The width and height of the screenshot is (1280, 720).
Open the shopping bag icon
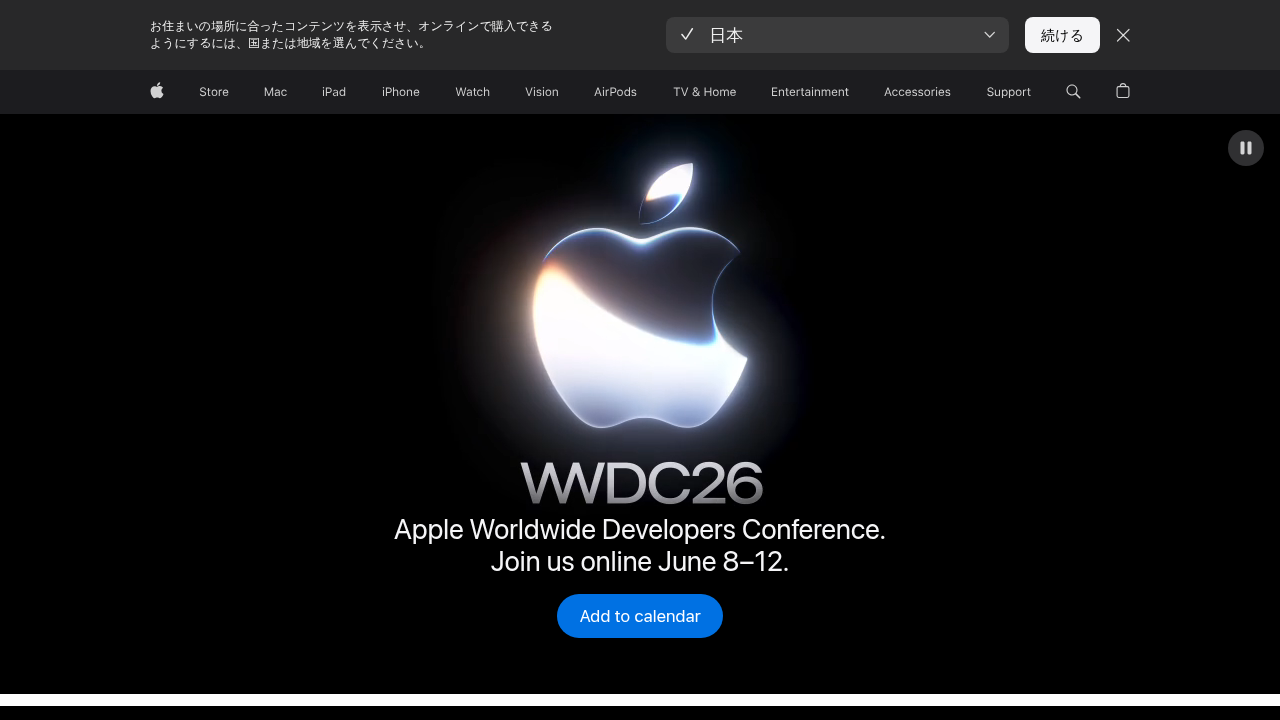coord(1123,91)
